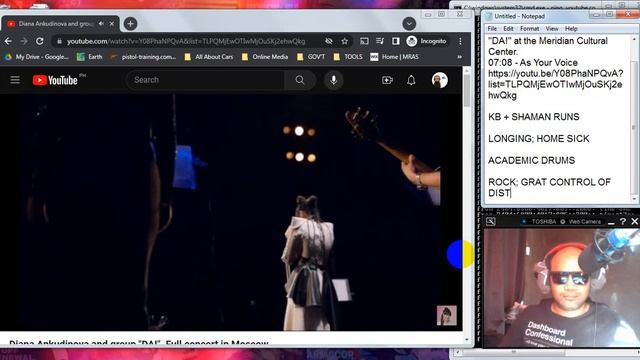Click the 'ACADEMIC DRUMS' line in Notepad
The image size is (640, 360).
531,160
